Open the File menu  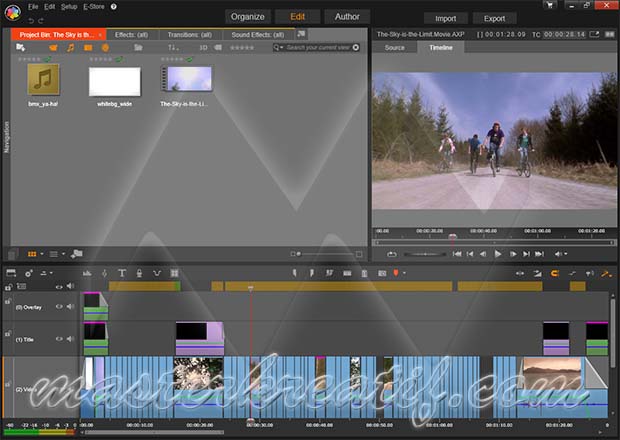pyautogui.click(x=33, y=7)
